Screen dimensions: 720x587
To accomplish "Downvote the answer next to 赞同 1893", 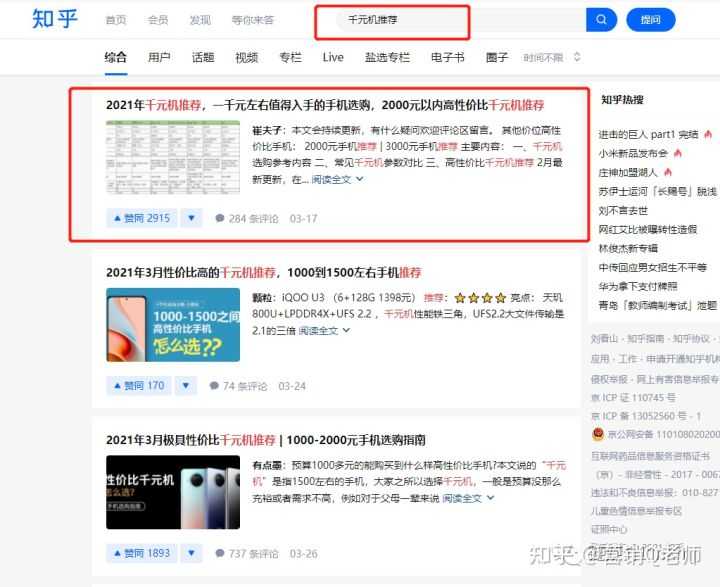I will (191, 553).
